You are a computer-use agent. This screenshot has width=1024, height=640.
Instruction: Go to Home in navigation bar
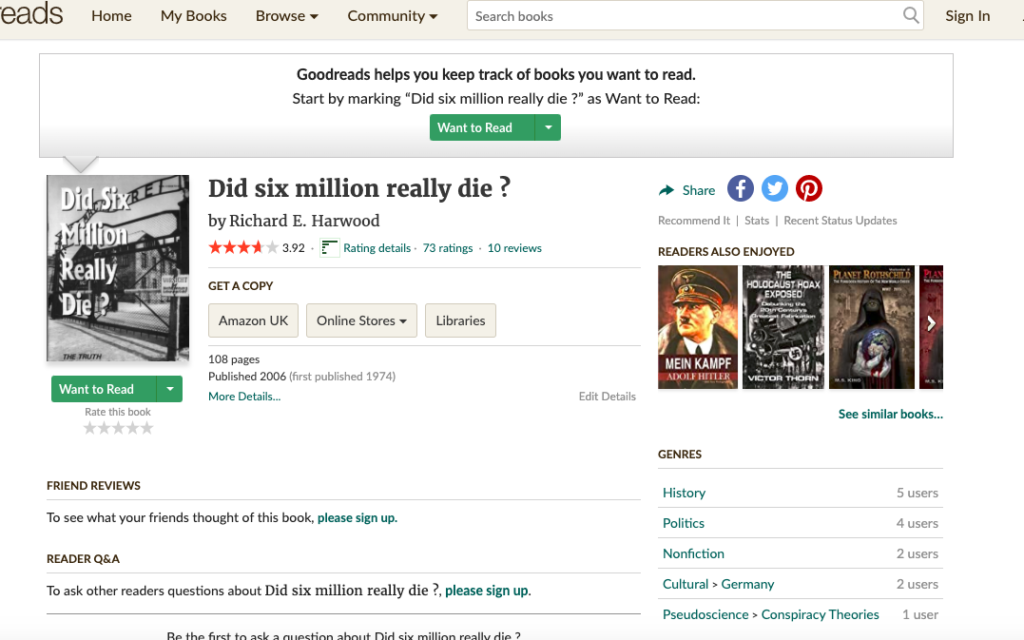(x=111, y=16)
